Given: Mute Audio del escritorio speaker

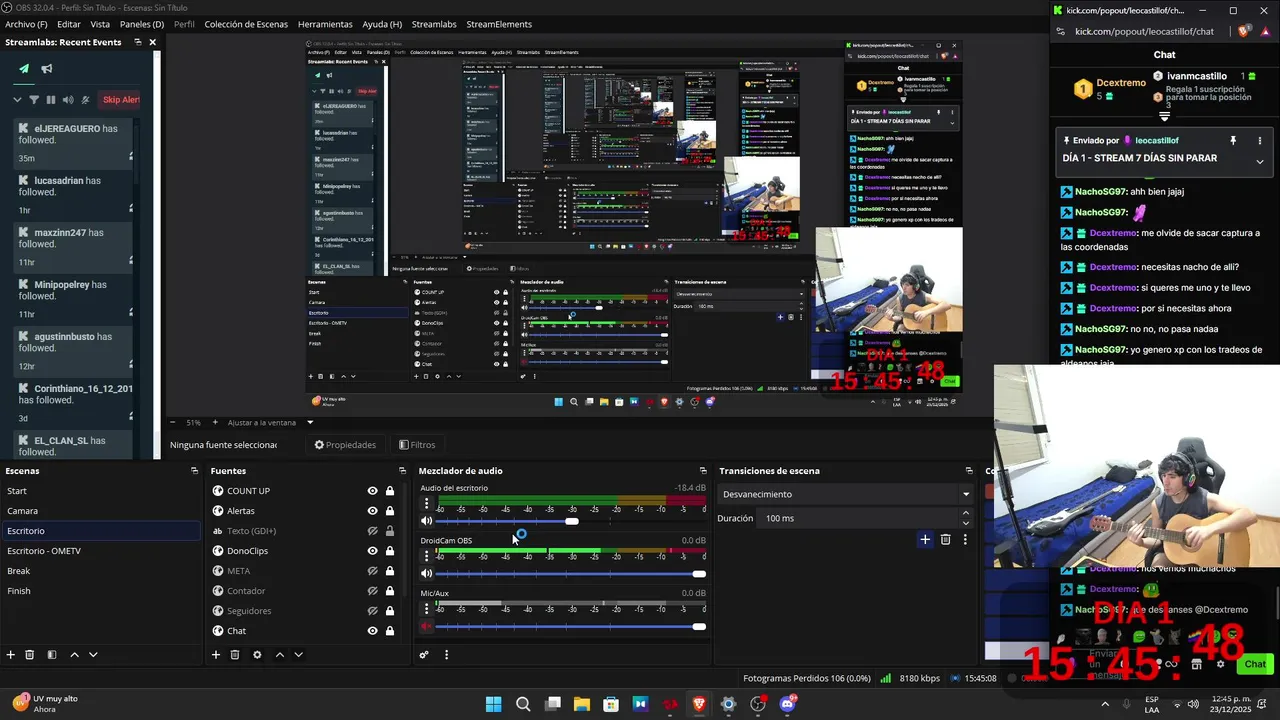Looking at the screenshot, I should 427,521.
